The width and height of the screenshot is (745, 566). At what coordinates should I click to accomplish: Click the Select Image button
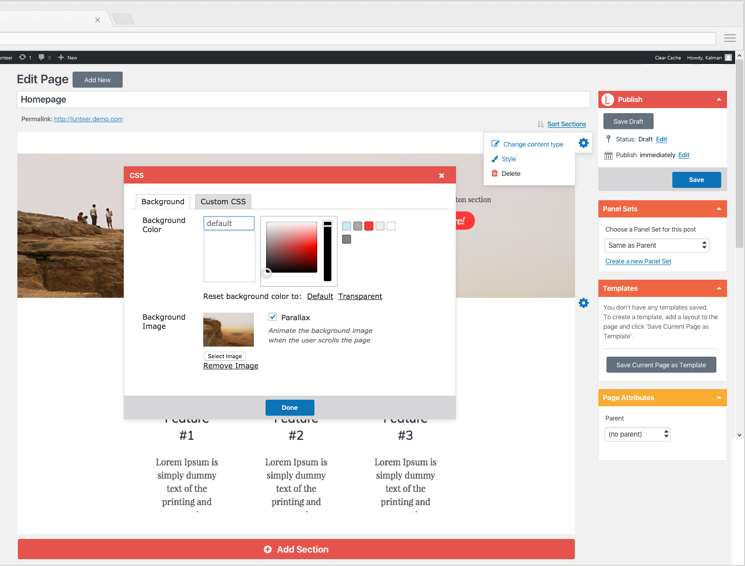(224, 356)
